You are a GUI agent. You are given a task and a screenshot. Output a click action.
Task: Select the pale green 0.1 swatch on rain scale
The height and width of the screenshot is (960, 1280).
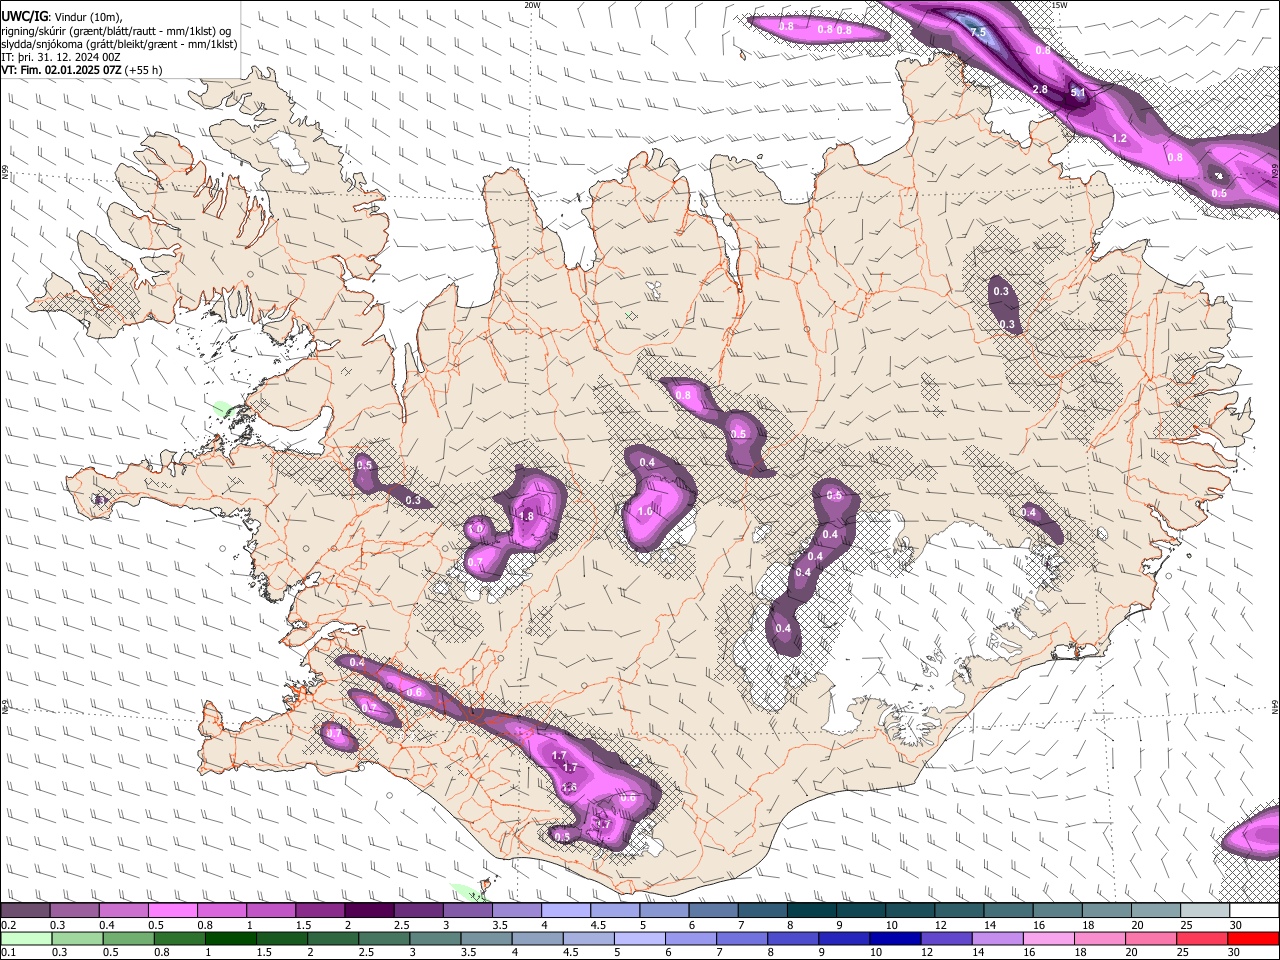coord(25,939)
